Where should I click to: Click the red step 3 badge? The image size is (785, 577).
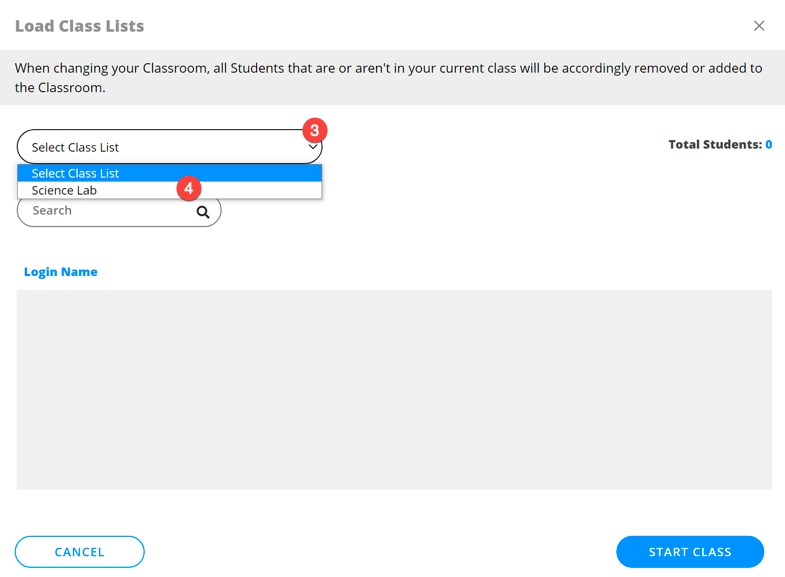pos(315,131)
